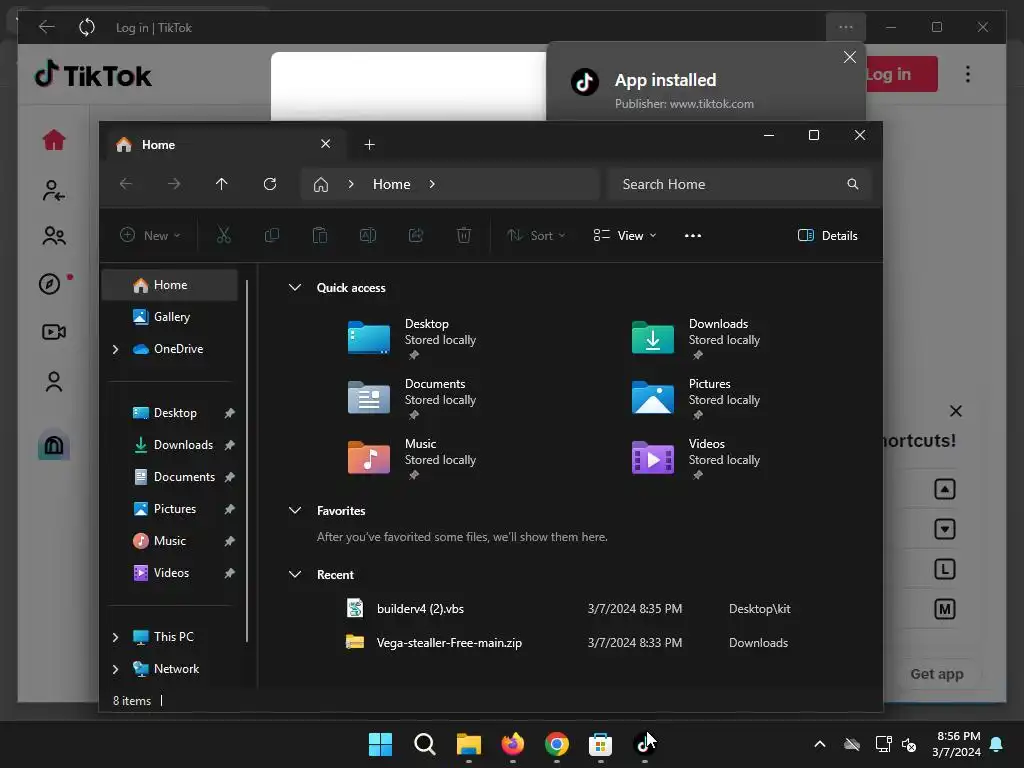Select Gallery in the navigation pane

click(x=170, y=317)
